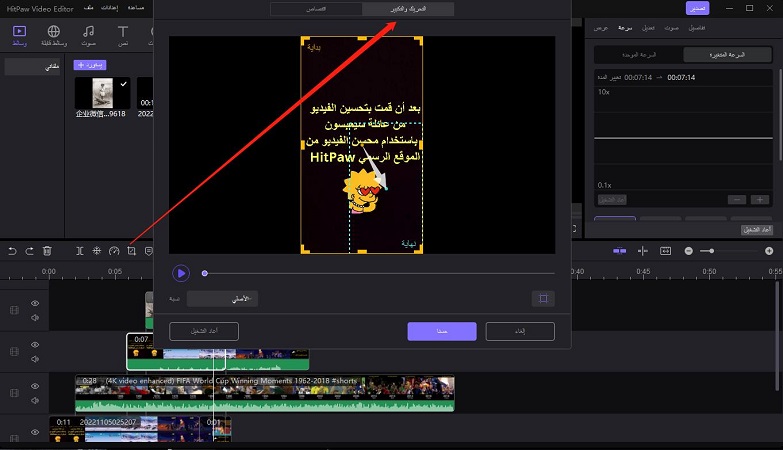Mute the top timeline track
The width and height of the screenshot is (783, 450).
[35, 317]
